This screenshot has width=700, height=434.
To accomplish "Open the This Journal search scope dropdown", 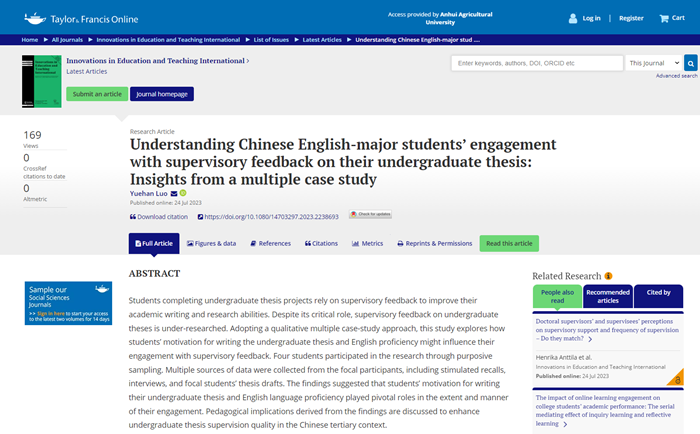I will (x=652, y=63).
